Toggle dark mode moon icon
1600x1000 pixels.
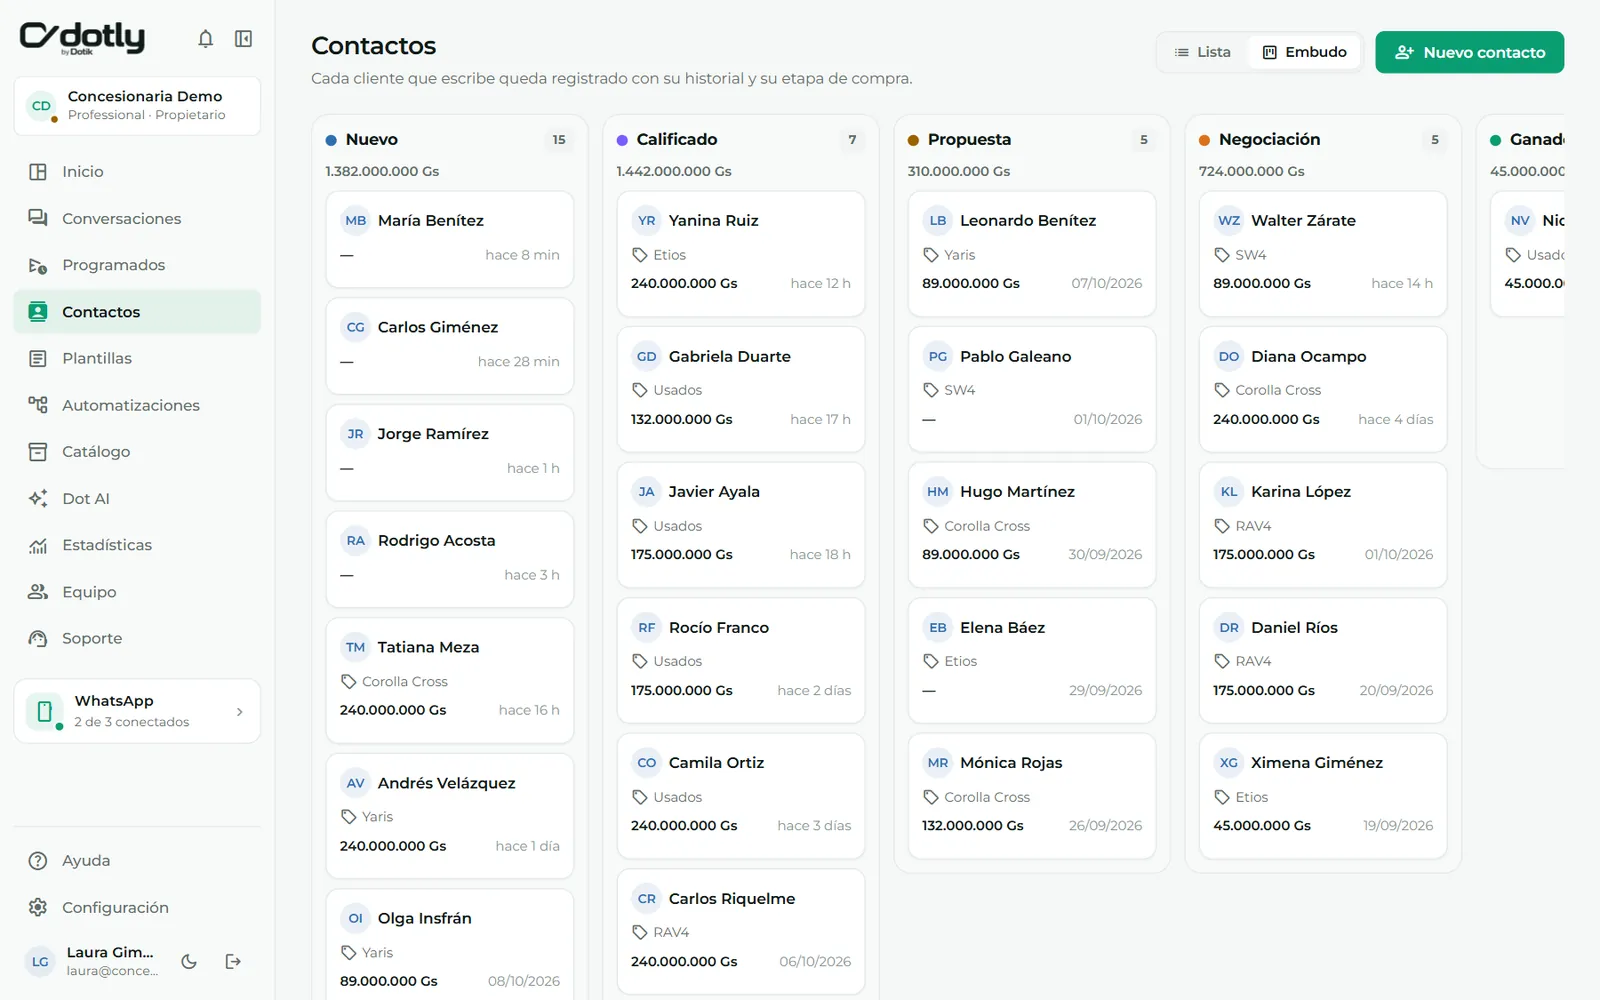coord(189,962)
